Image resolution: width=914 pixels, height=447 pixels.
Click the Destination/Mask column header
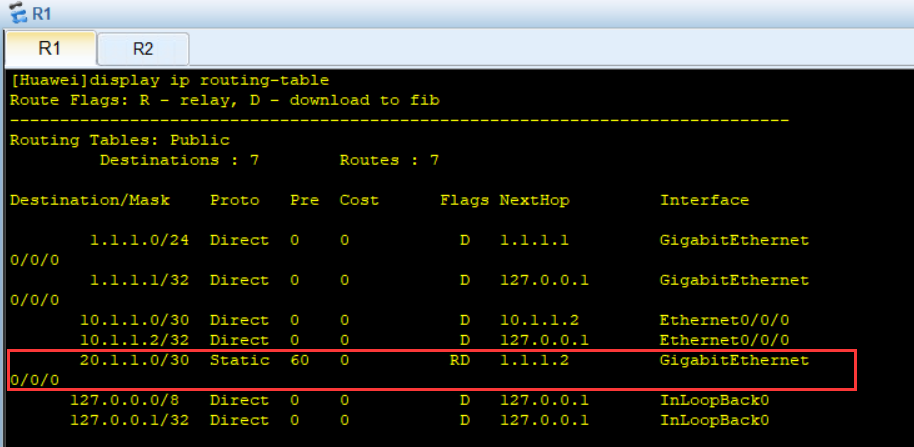click(90, 200)
